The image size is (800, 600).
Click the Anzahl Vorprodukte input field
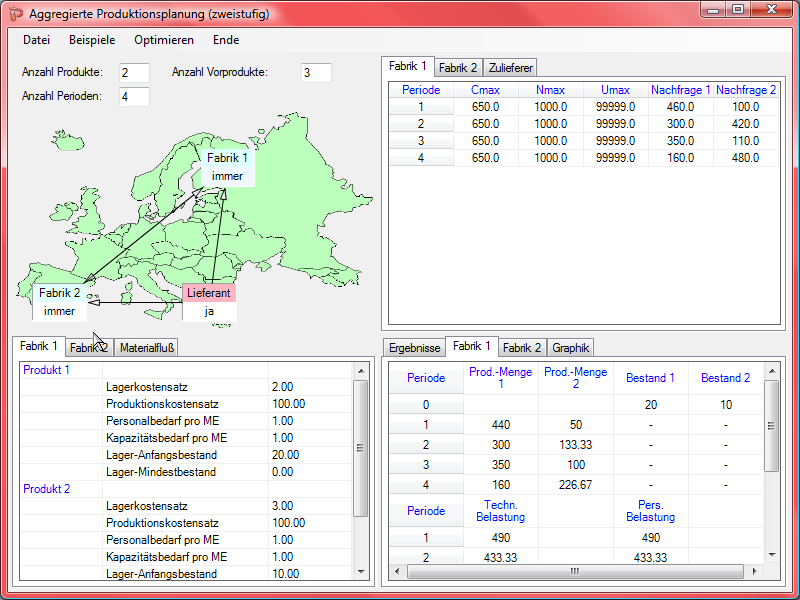[x=316, y=73]
